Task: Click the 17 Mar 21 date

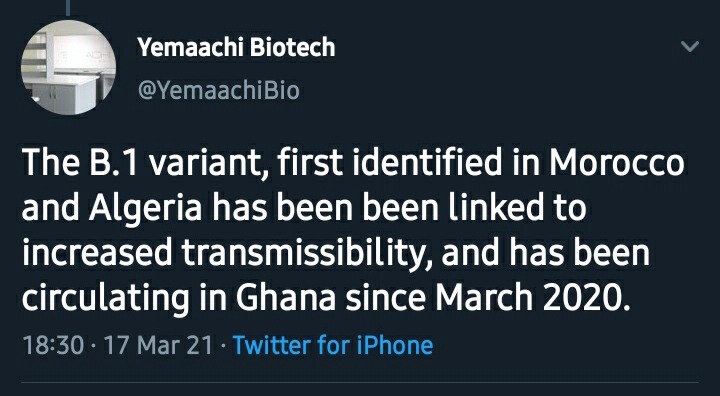Action: click(158, 345)
